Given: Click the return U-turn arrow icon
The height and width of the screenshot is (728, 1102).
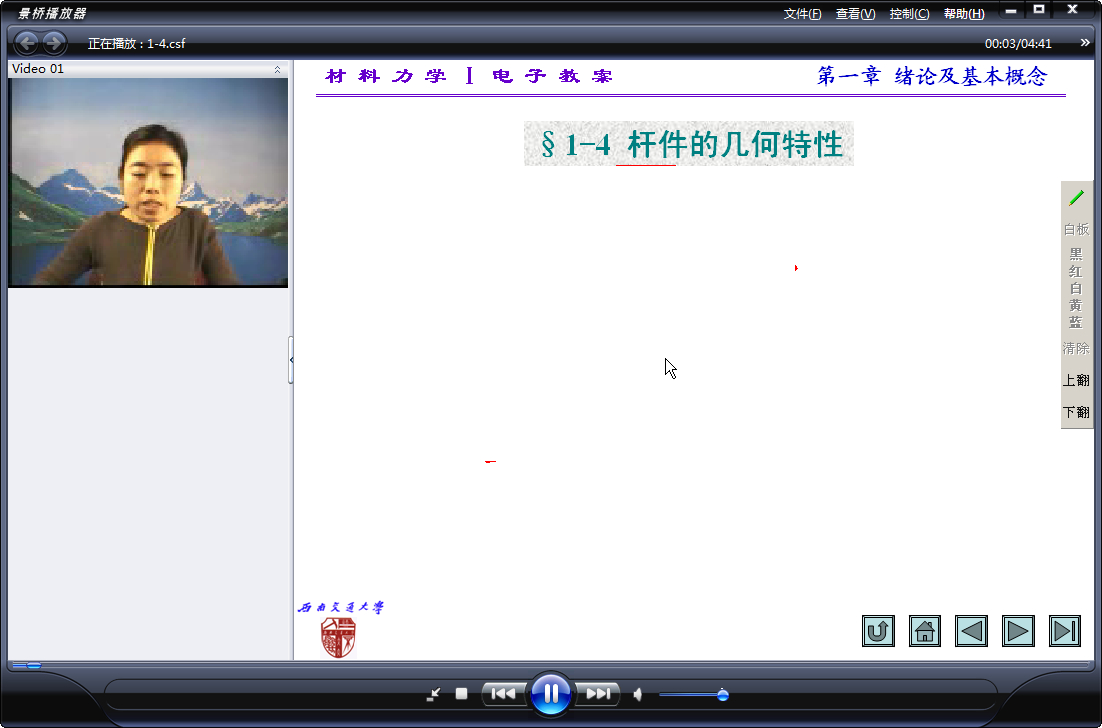Looking at the screenshot, I should point(879,631).
